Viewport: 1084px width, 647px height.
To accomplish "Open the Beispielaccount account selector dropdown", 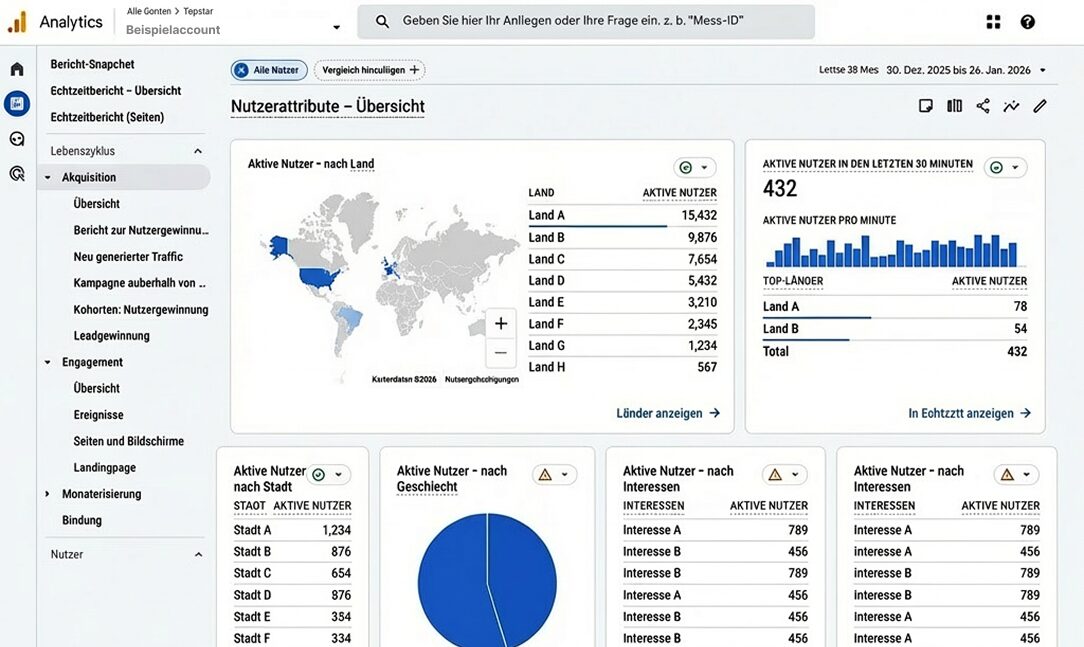I will 336,28.
